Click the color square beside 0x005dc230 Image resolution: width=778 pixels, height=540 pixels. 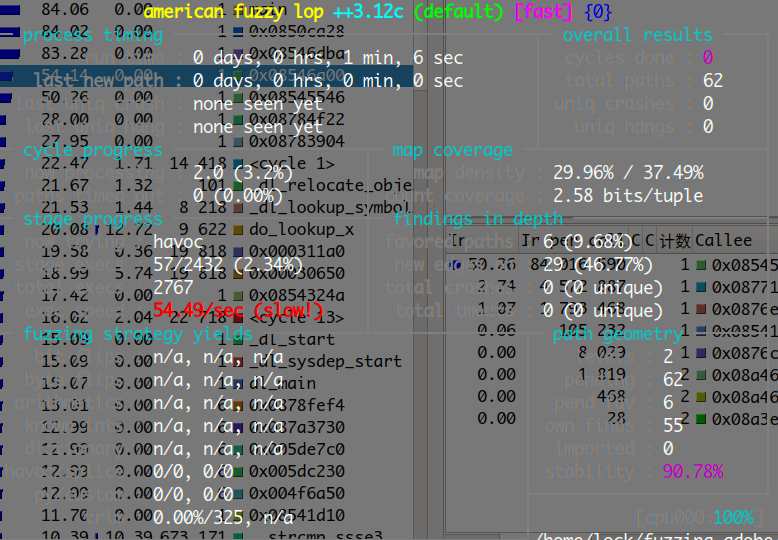[x=238, y=471]
